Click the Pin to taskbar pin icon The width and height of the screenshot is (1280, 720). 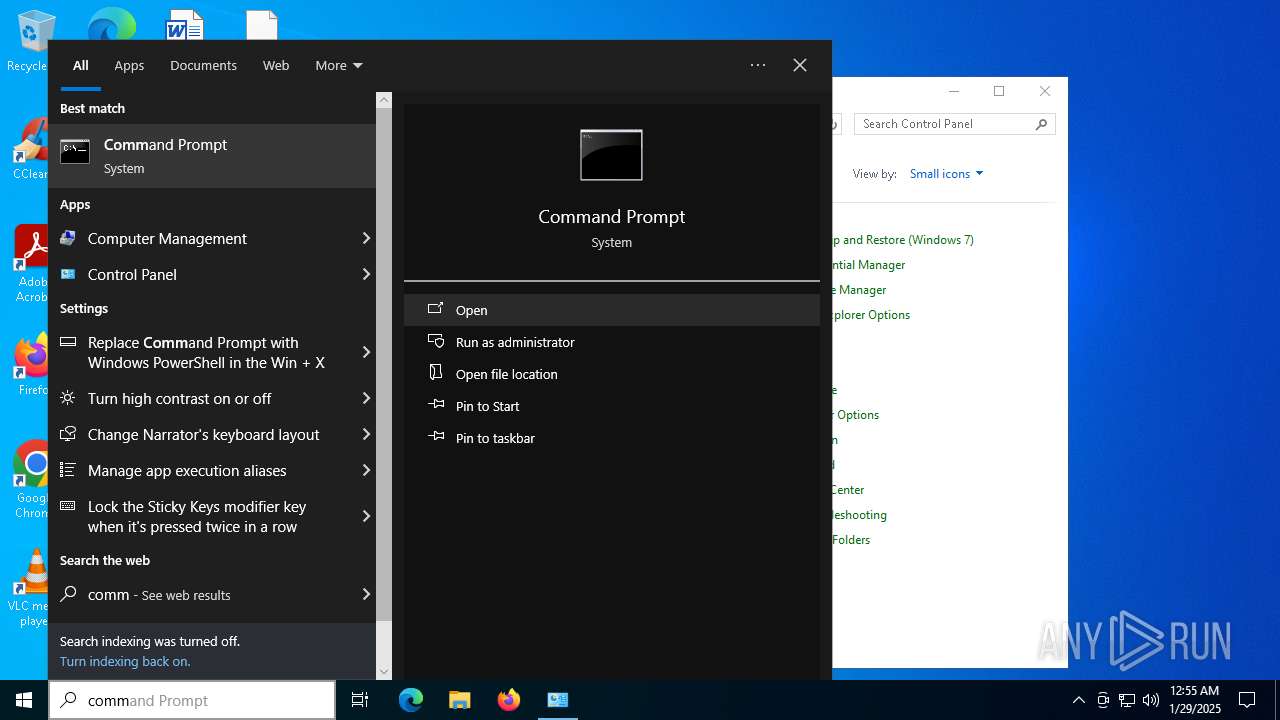point(435,437)
